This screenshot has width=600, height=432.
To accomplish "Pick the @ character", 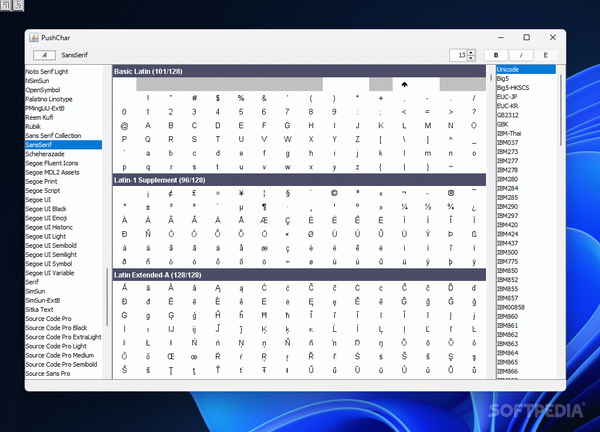I will point(124,126).
